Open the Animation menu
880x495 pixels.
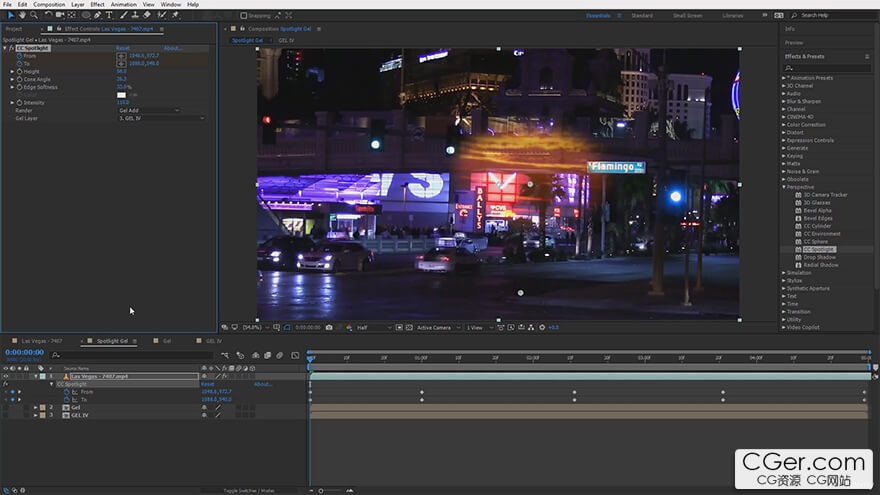tap(123, 4)
